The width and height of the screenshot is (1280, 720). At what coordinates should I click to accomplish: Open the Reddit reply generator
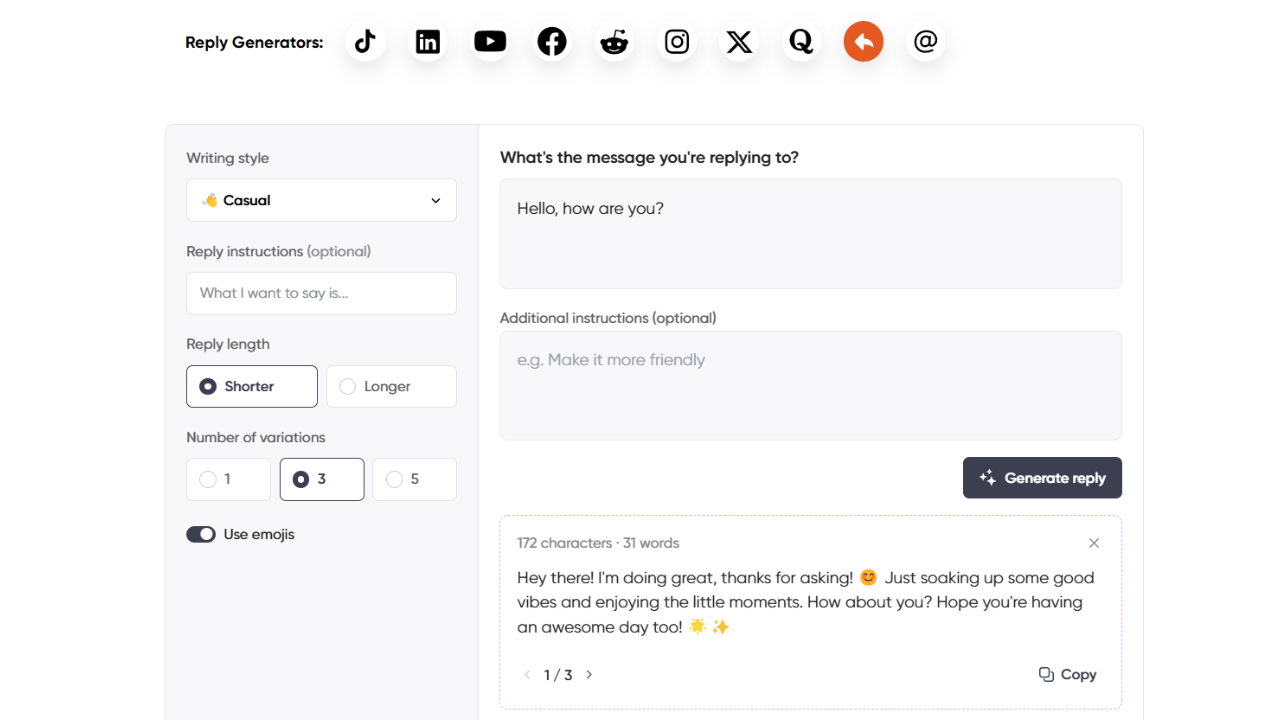[614, 41]
